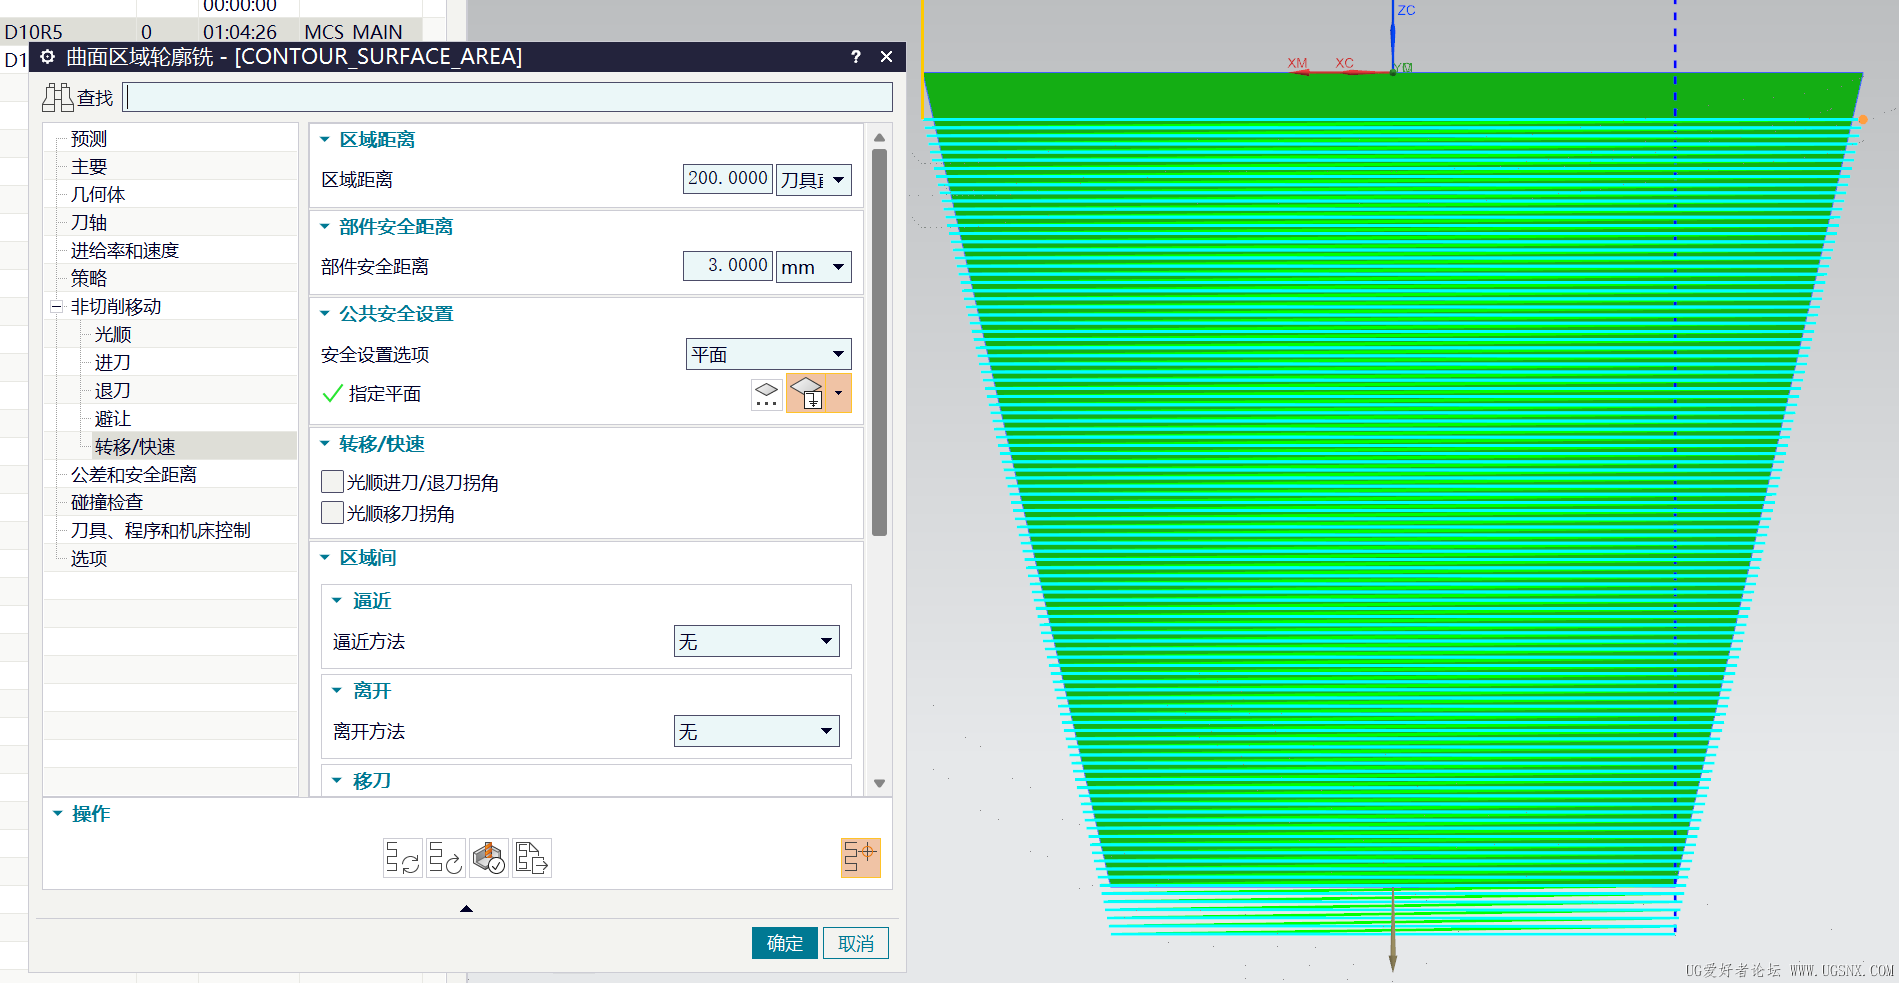1899x983 pixels.
Task: Select 碰撞检查 in the tree
Action: tap(107, 502)
